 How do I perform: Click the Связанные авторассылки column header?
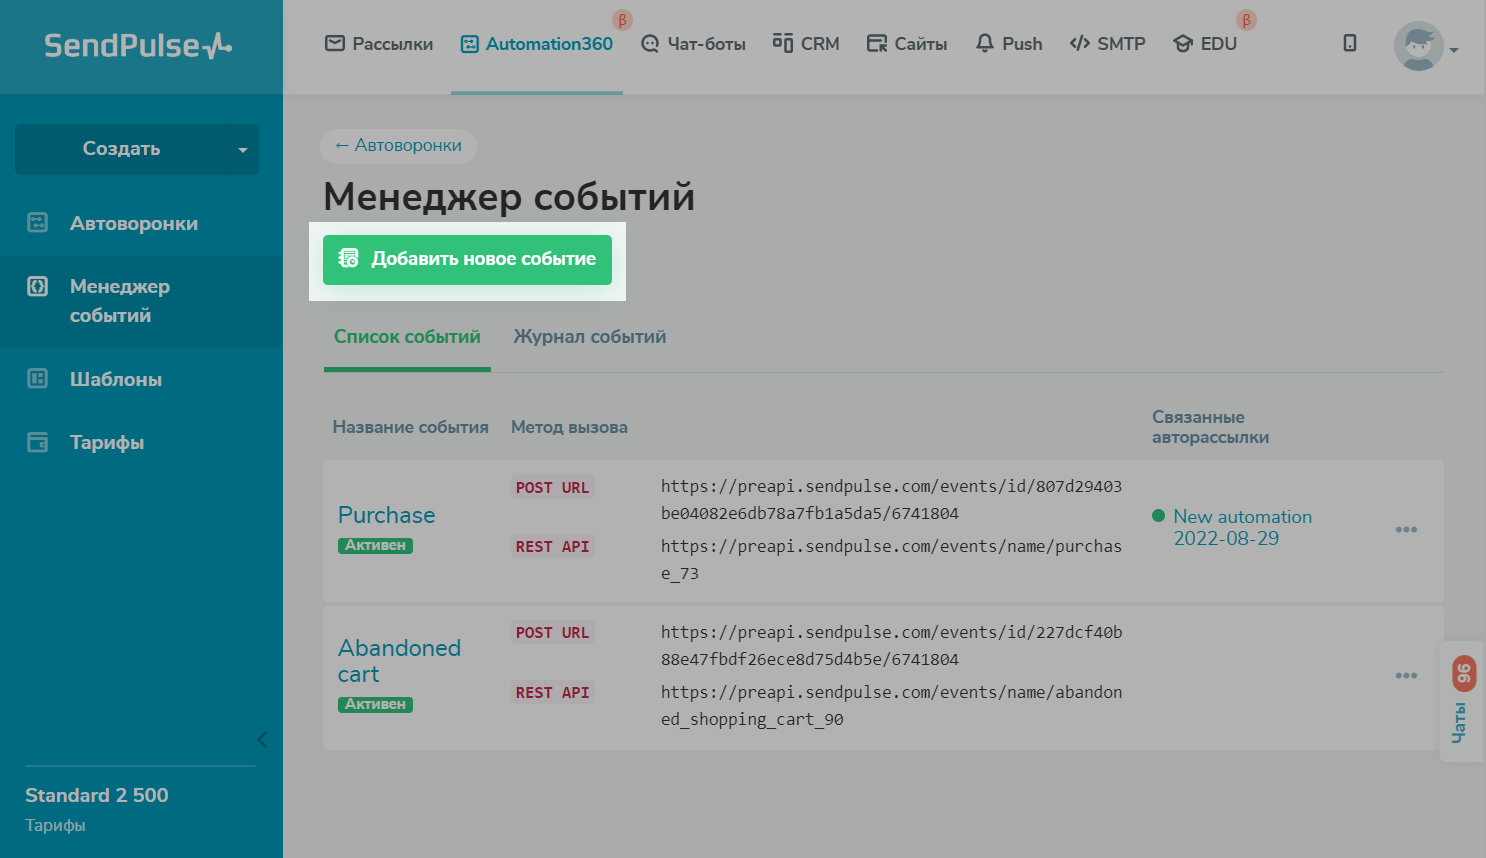pos(1210,427)
